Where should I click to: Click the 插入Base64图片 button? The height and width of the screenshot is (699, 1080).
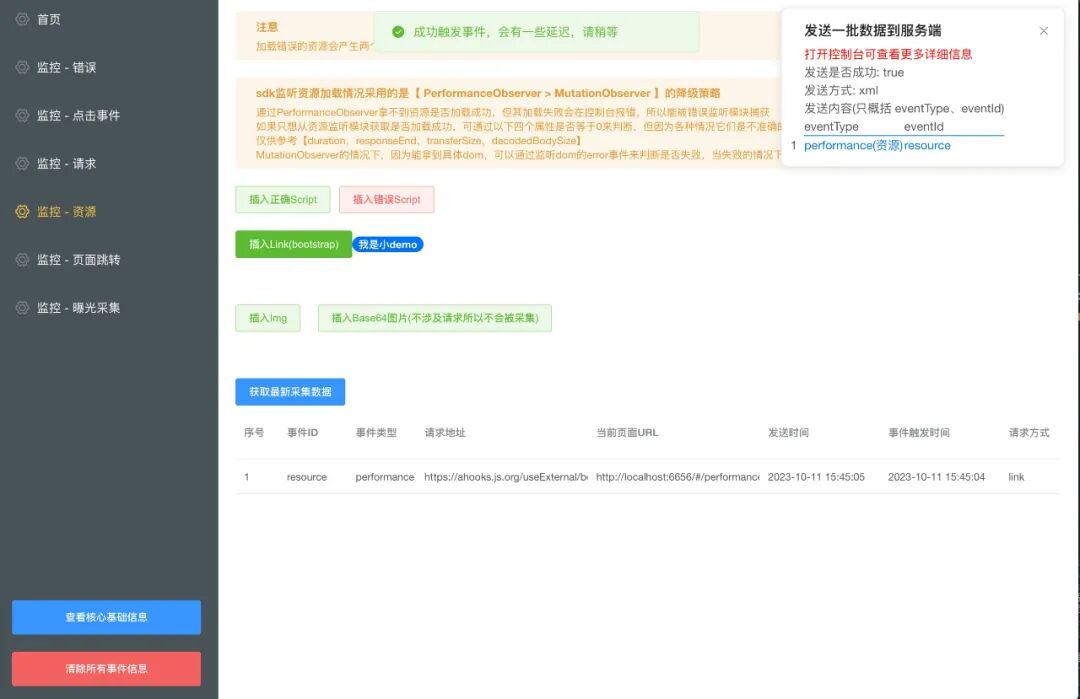434,317
